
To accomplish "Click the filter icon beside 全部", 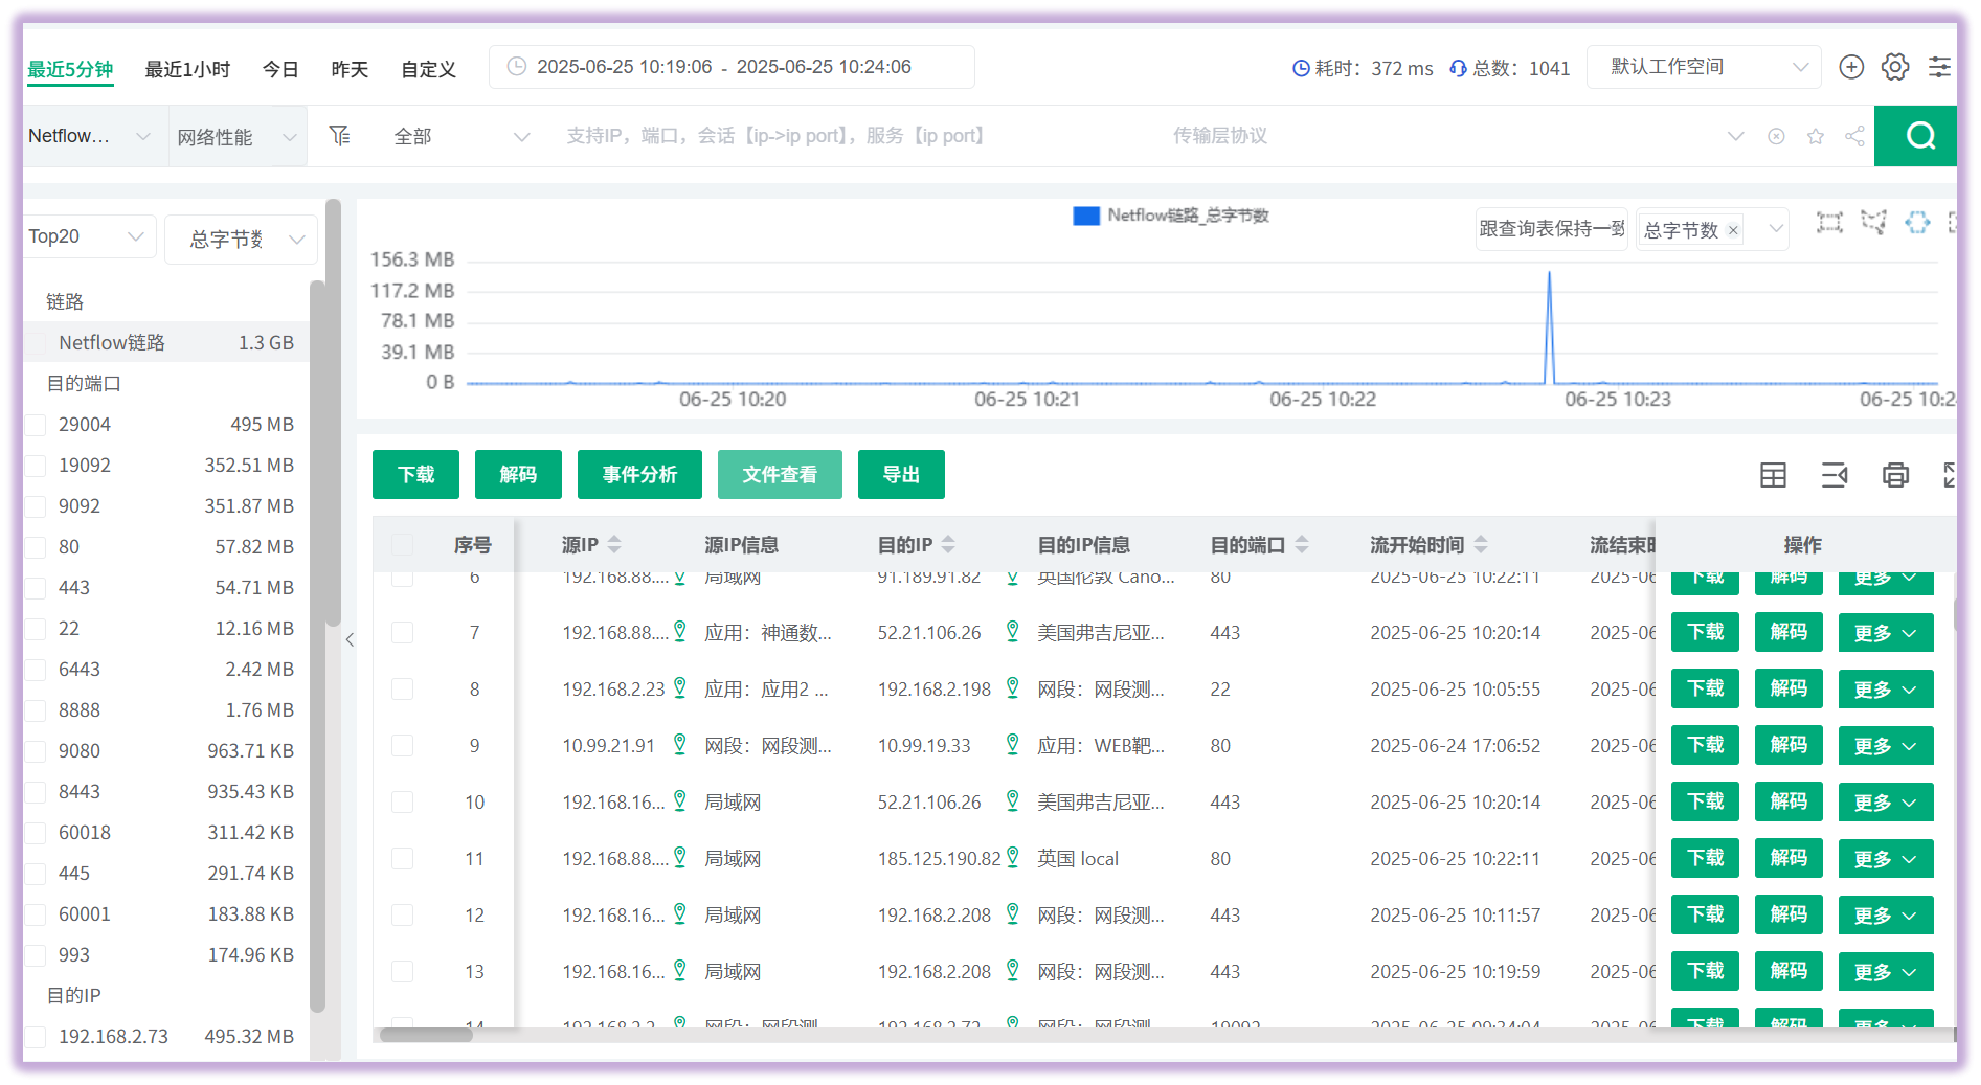I will [x=340, y=135].
